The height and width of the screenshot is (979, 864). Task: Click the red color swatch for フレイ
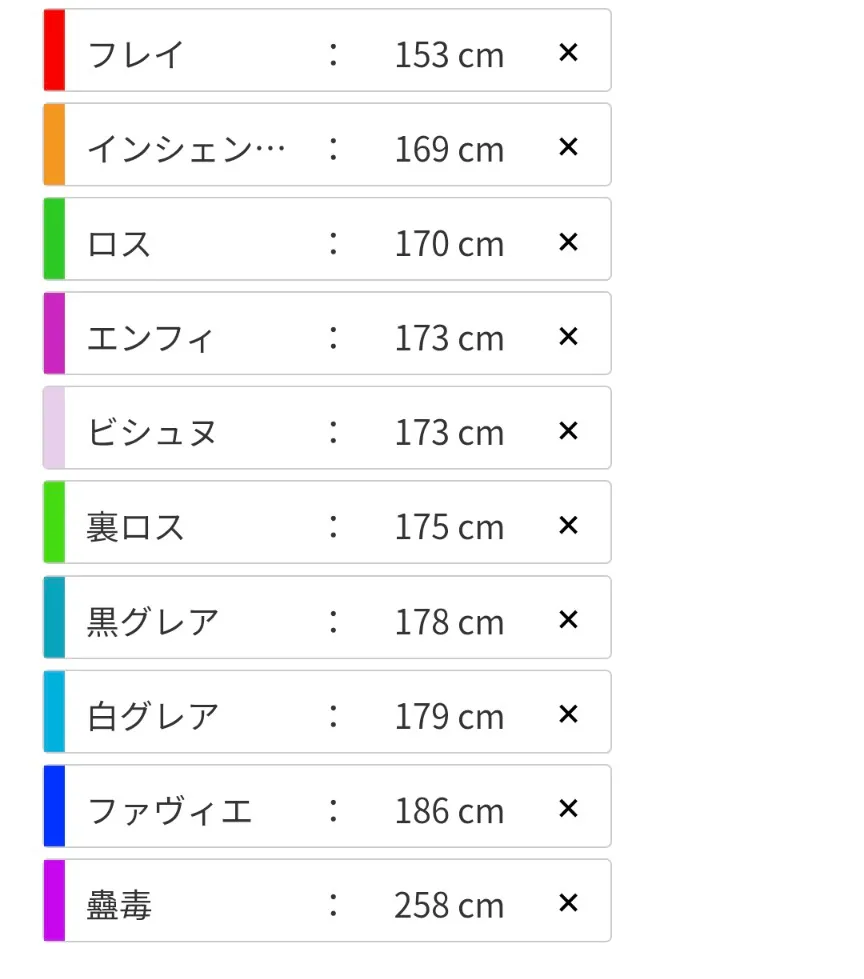click(x=54, y=50)
